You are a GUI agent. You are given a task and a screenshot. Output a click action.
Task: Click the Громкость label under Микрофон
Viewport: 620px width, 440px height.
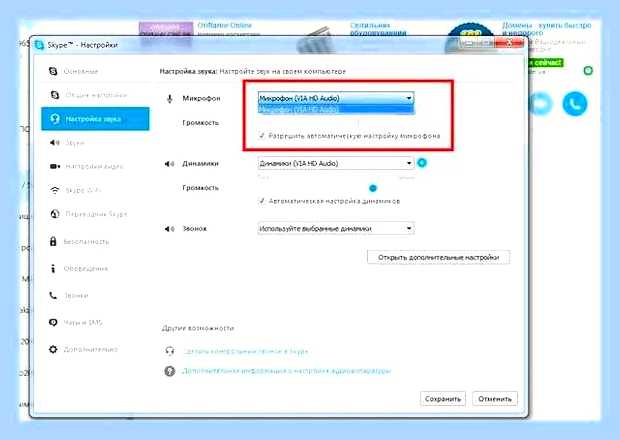pos(200,123)
